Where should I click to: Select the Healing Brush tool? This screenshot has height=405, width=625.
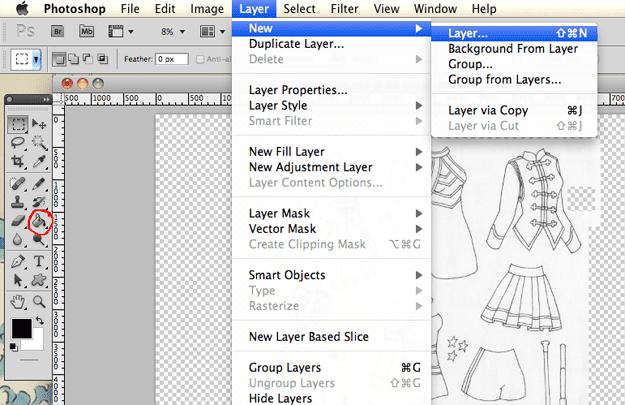pyautogui.click(x=18, y=184)
